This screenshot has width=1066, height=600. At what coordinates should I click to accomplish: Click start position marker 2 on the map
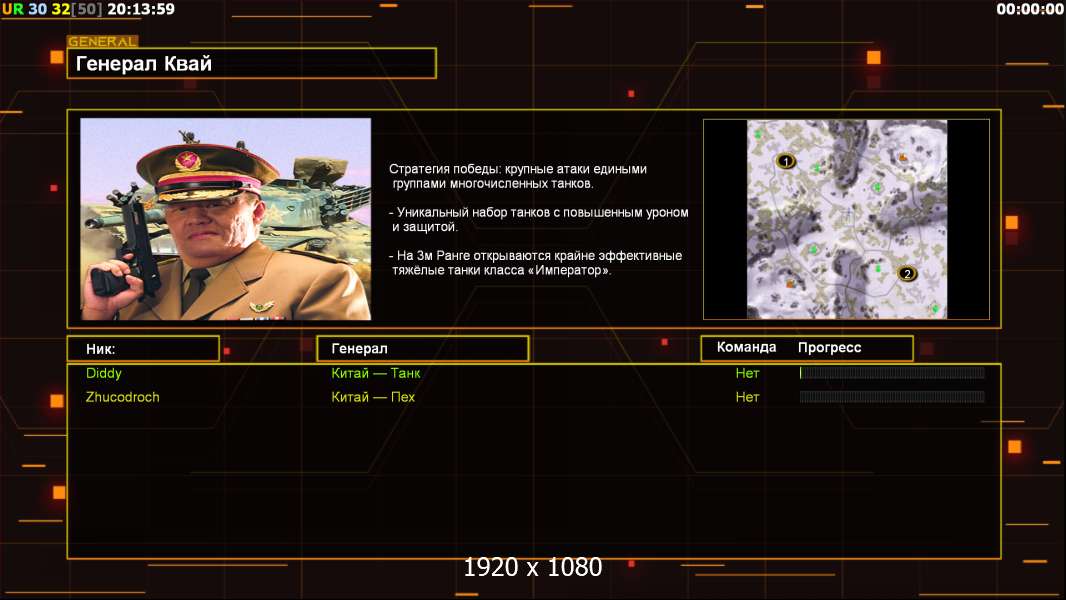(x=907, y=273)
